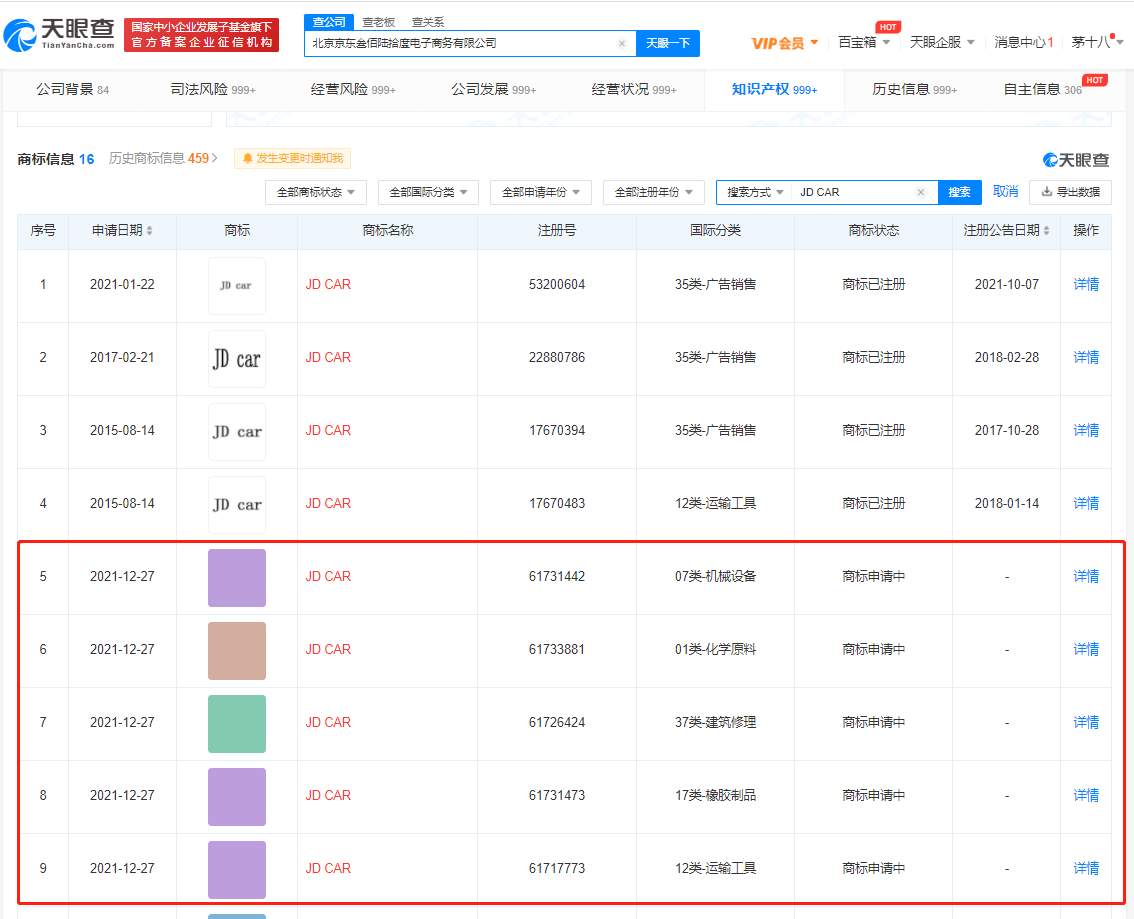Open the 搜索方式 dropdown

(x=755, y=192)
